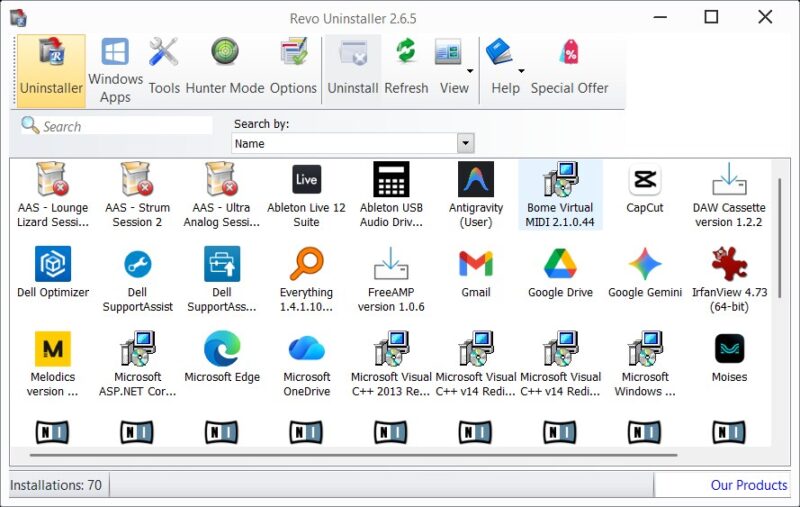Select AAS - Strum Session 2
The image size is (800, 507).
pos(137,195)
